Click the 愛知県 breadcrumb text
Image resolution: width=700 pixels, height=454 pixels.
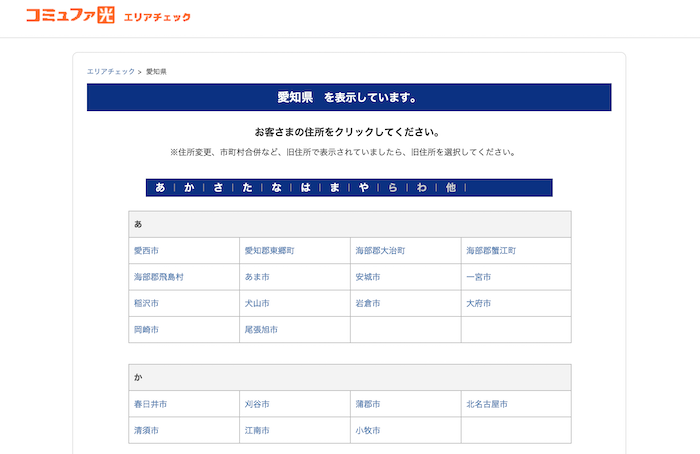(156, 71)
